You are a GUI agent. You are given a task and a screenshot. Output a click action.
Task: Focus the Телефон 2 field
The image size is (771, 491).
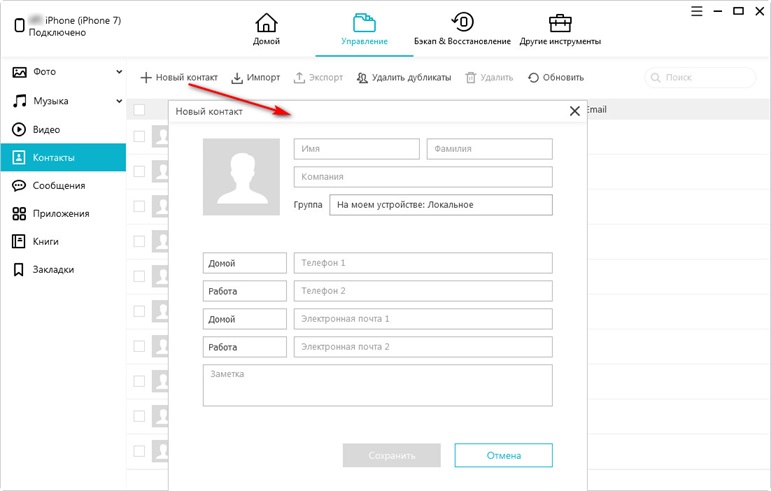pos(423,291)
